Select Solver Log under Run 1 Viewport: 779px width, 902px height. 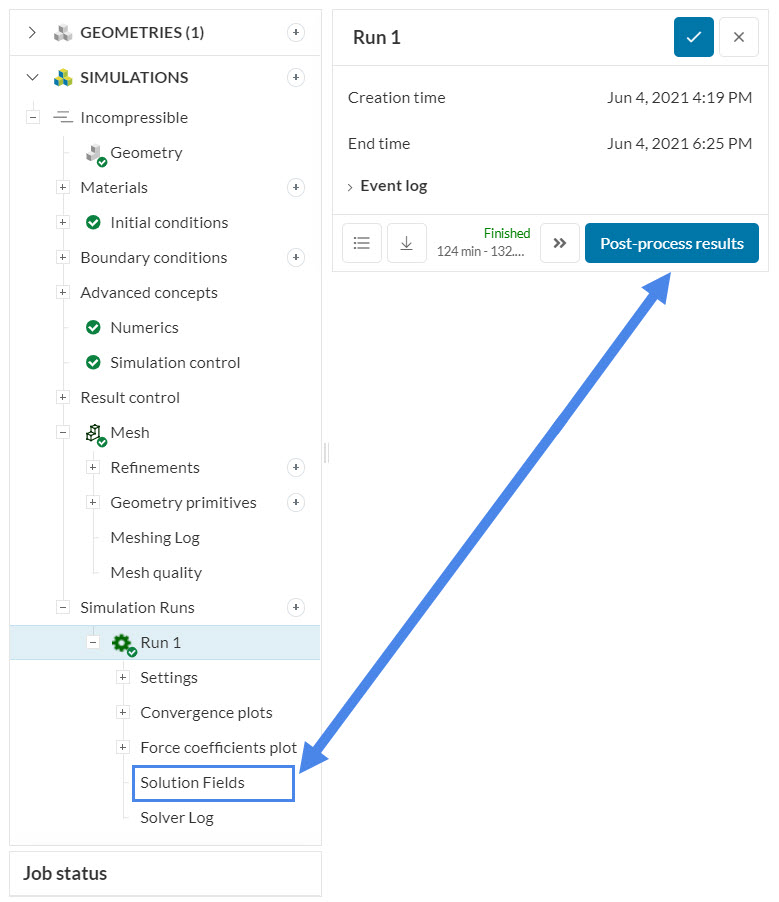(x=177, y=818)
